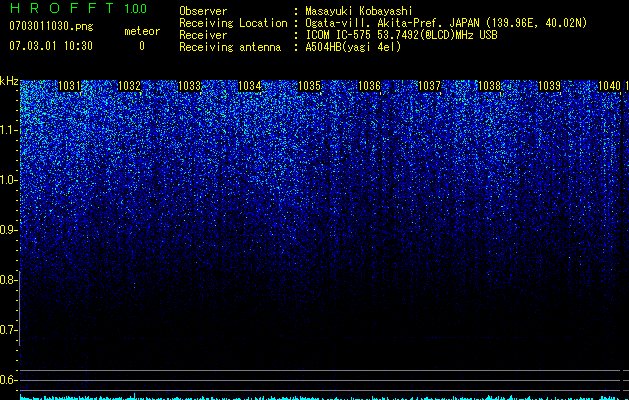
Task: Click the 0.9 frequency axis tick
Action: (8, 230)
